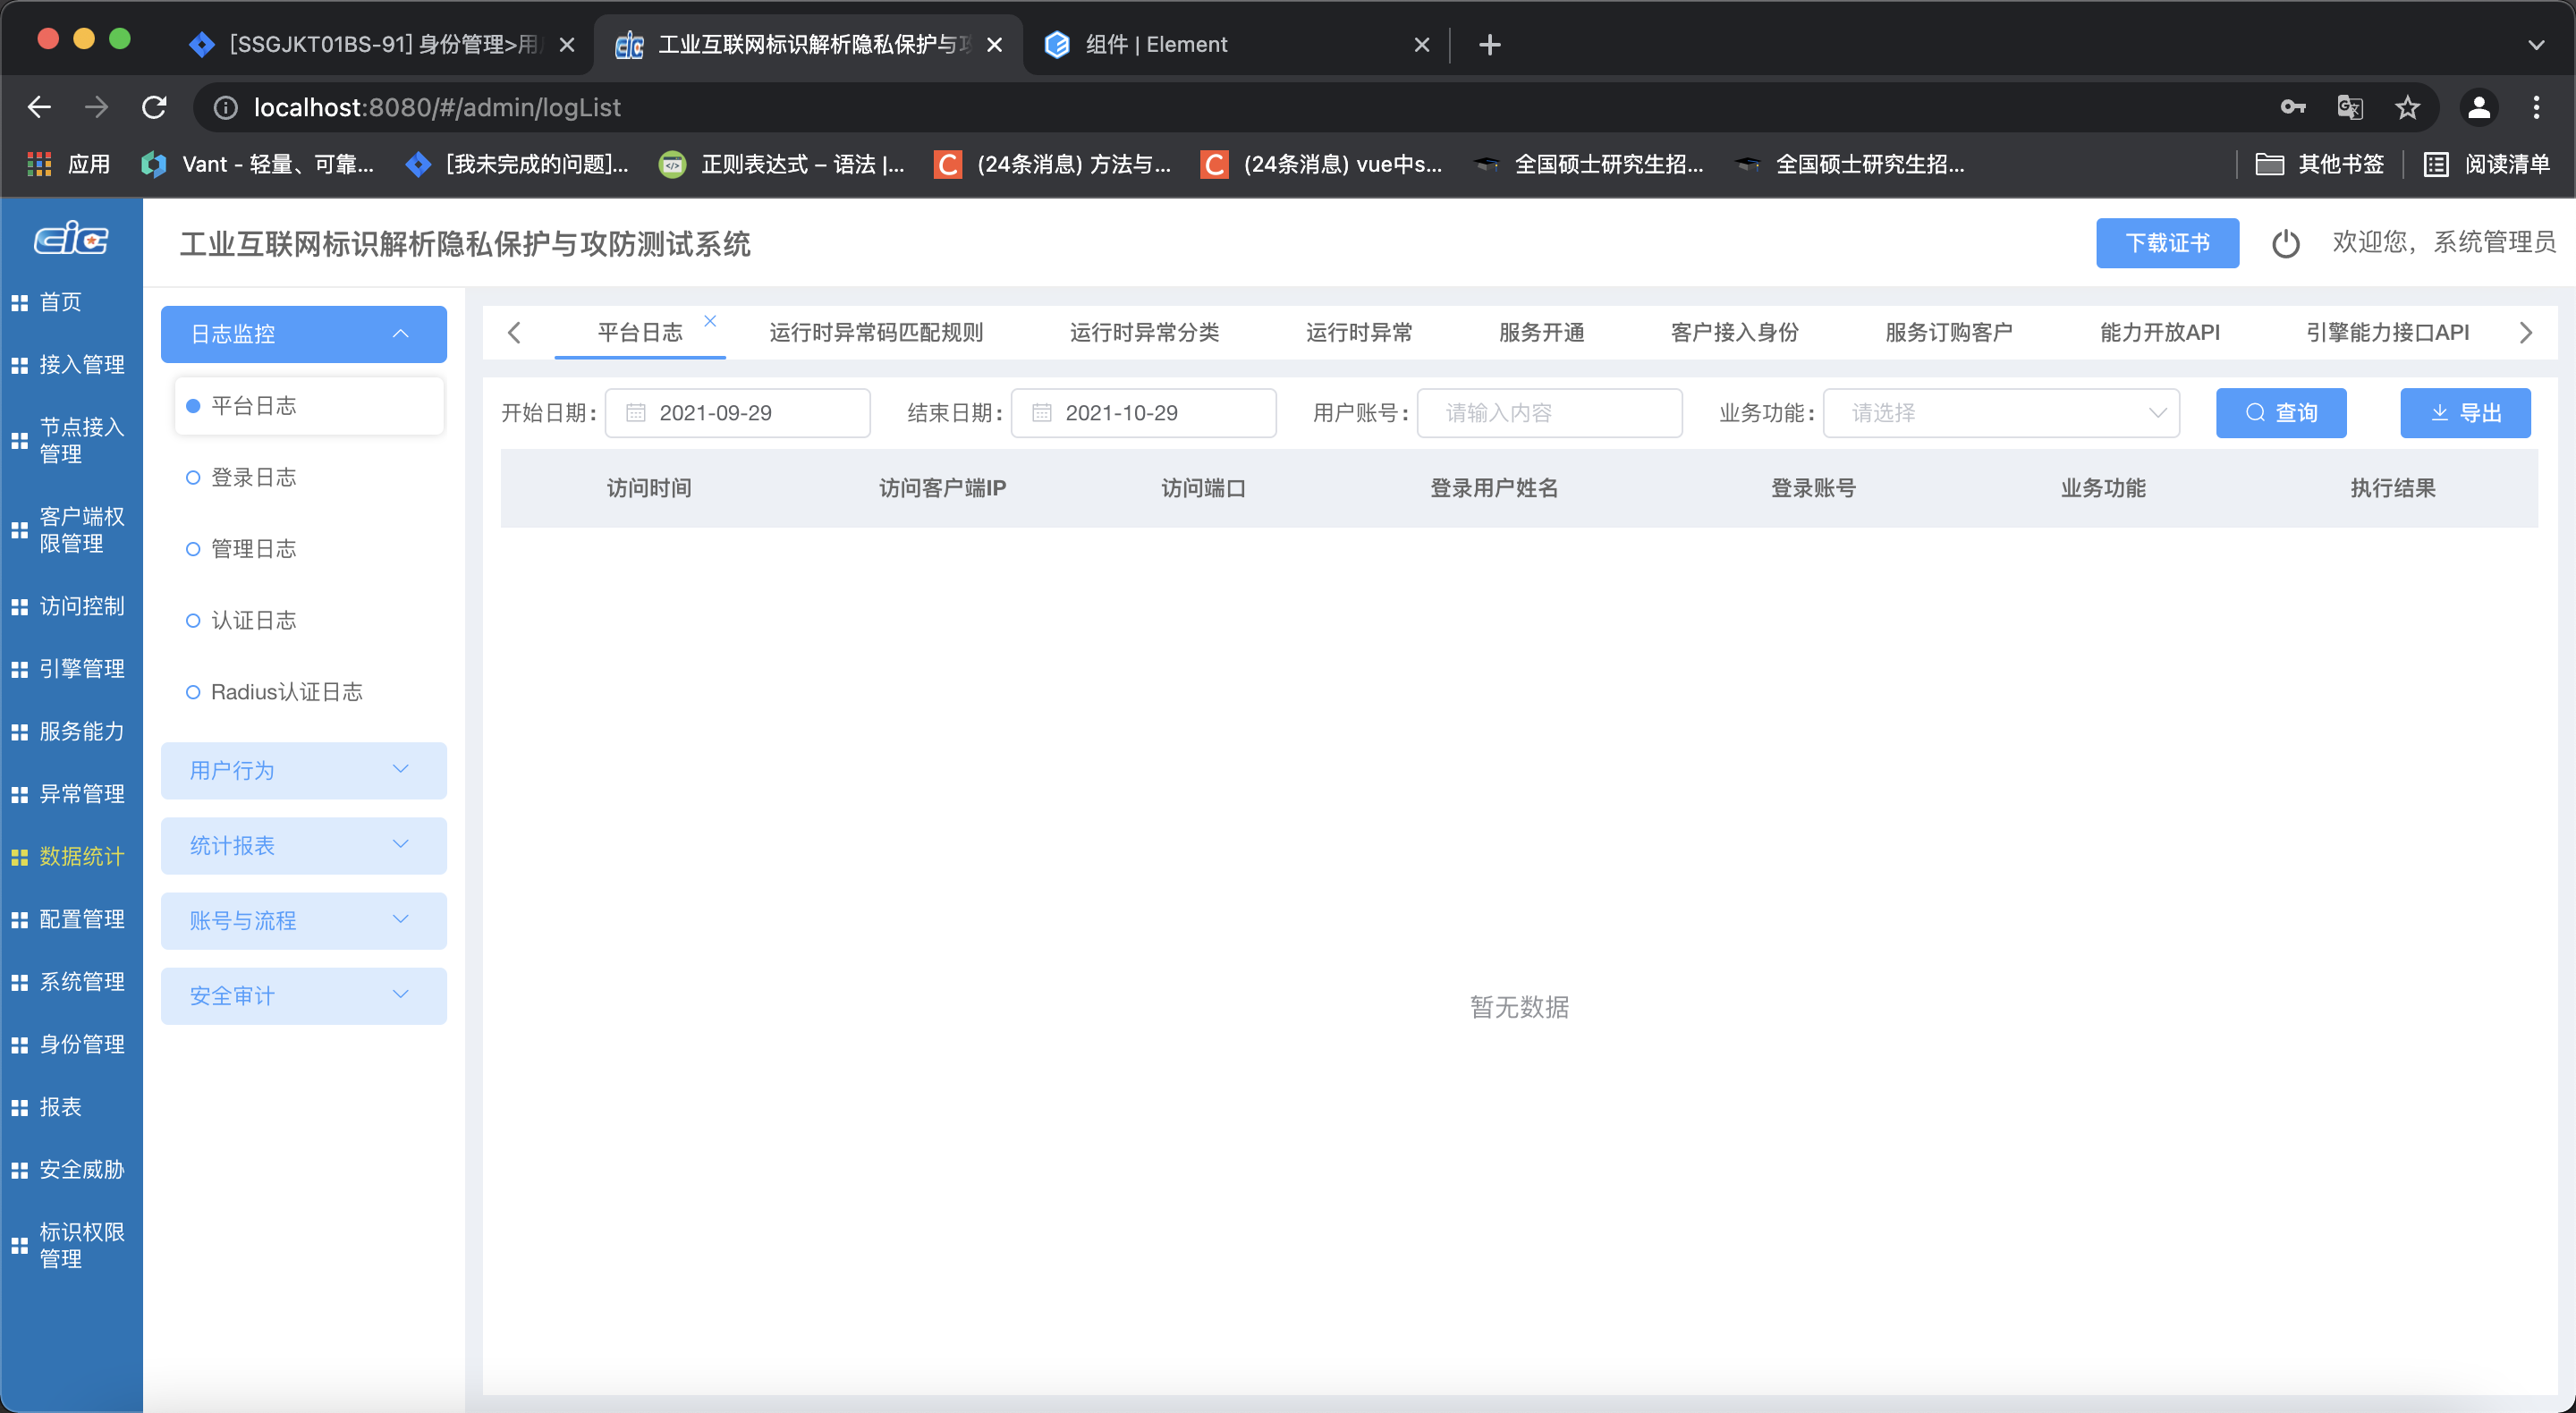Expand the 用户行为 section
The width and height of the screenshot is (2576, 1413).
(304, 770)
